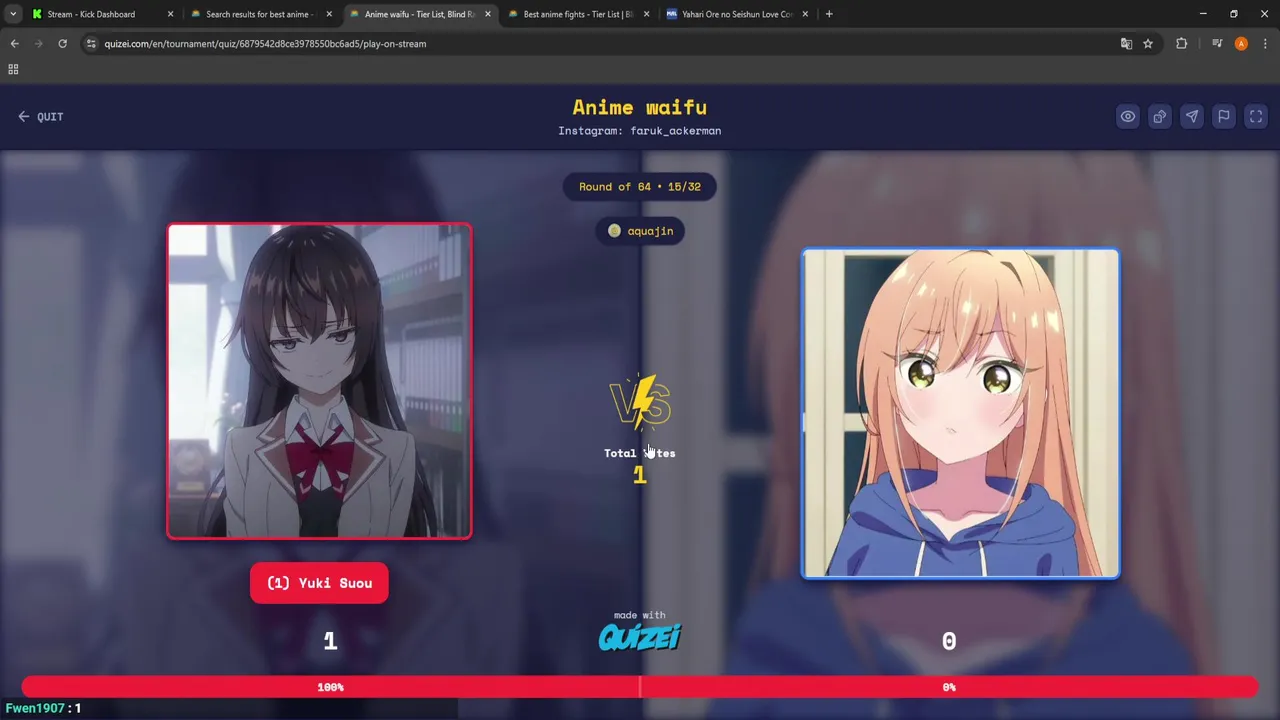Click the copy link icon
Viewport: 1280px width, 720px height.
(x=1159, y=116)
